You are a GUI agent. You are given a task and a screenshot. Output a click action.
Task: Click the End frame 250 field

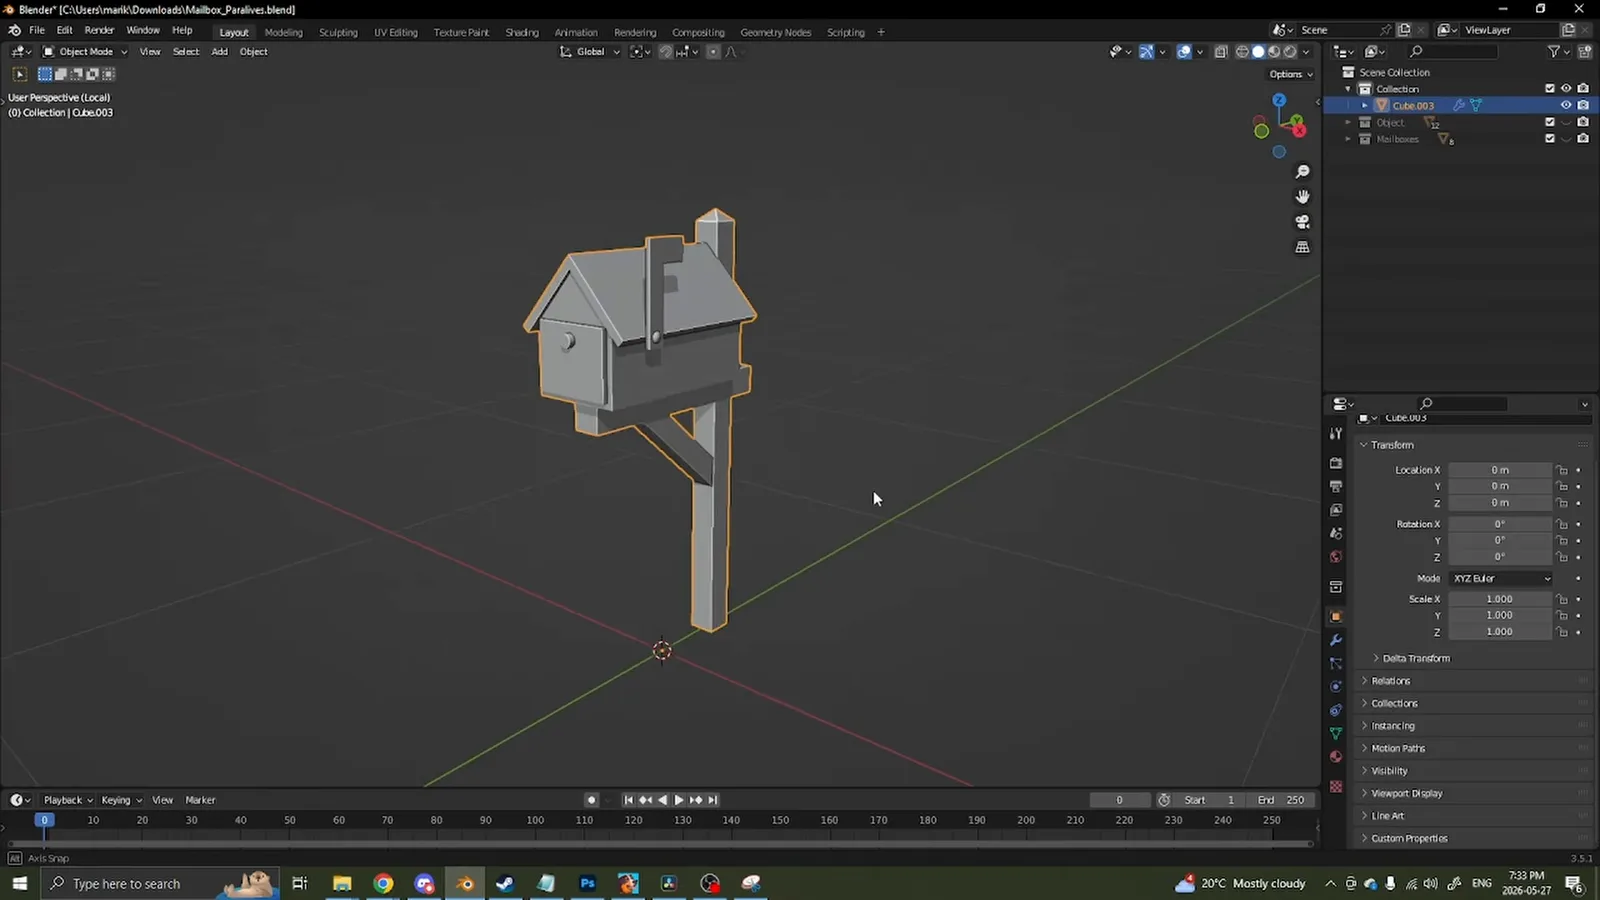coord(1282,800)
